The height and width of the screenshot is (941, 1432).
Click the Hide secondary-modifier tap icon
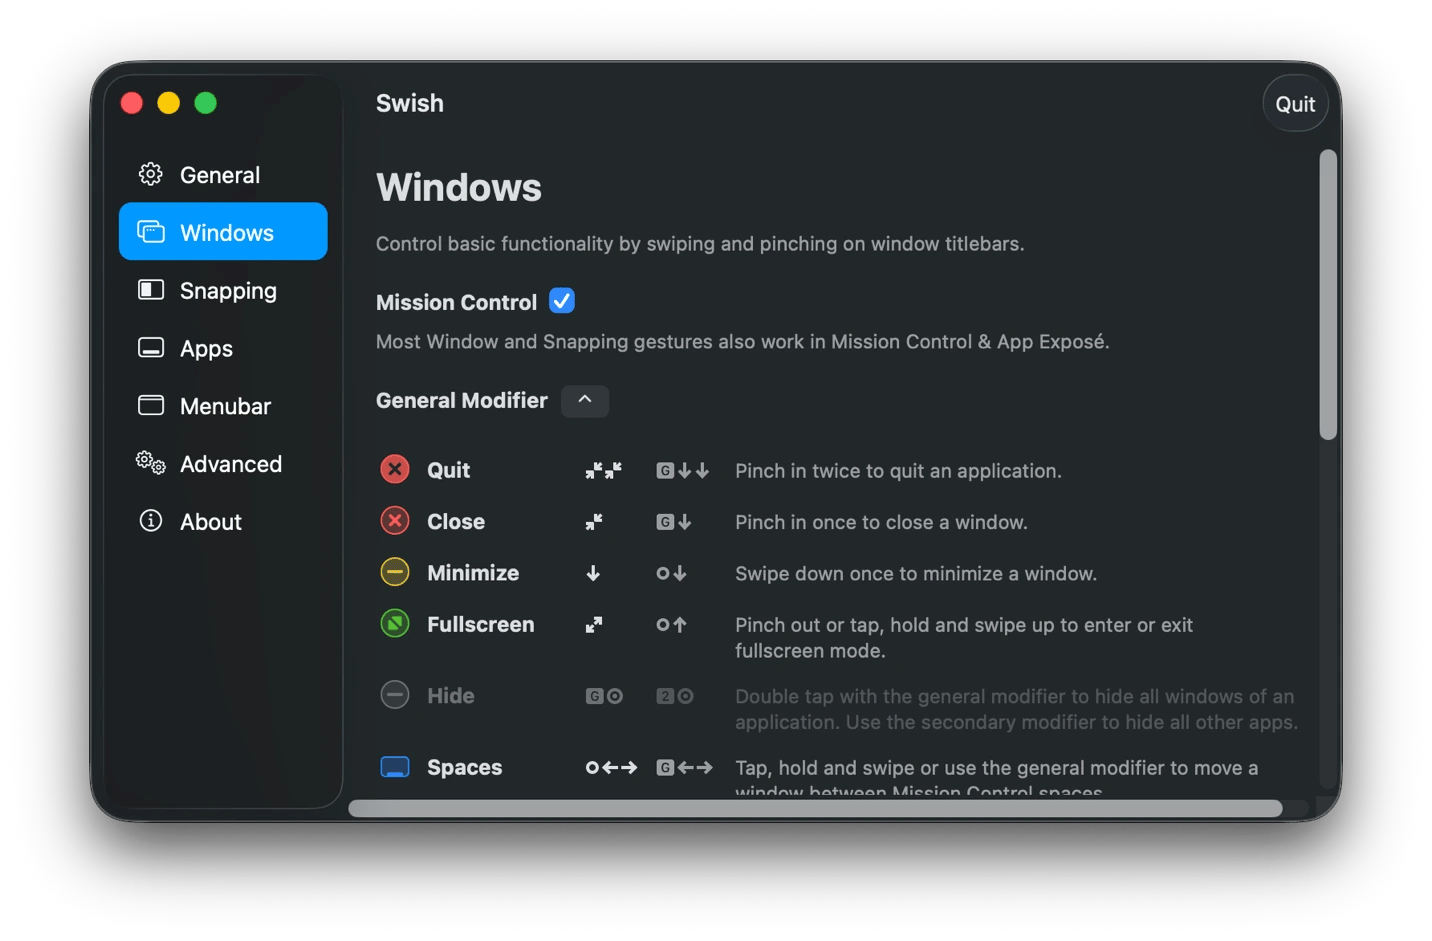click(x=675, y=696)
